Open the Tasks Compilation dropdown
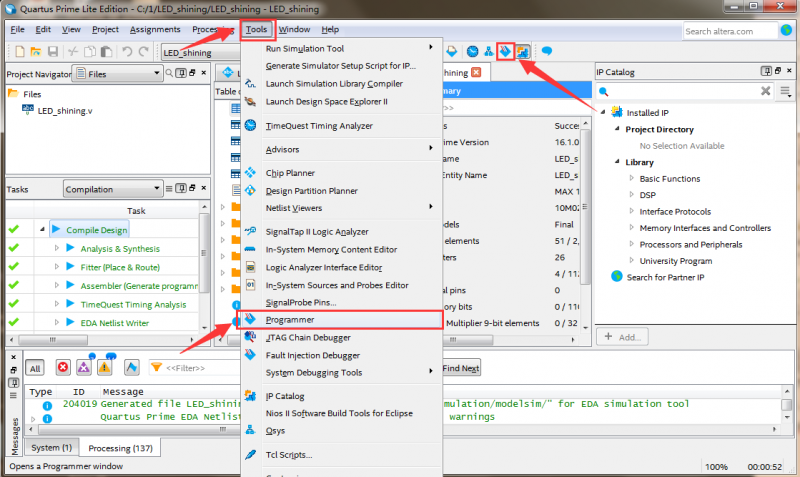800x477 pixels. [x=113, y=189]
